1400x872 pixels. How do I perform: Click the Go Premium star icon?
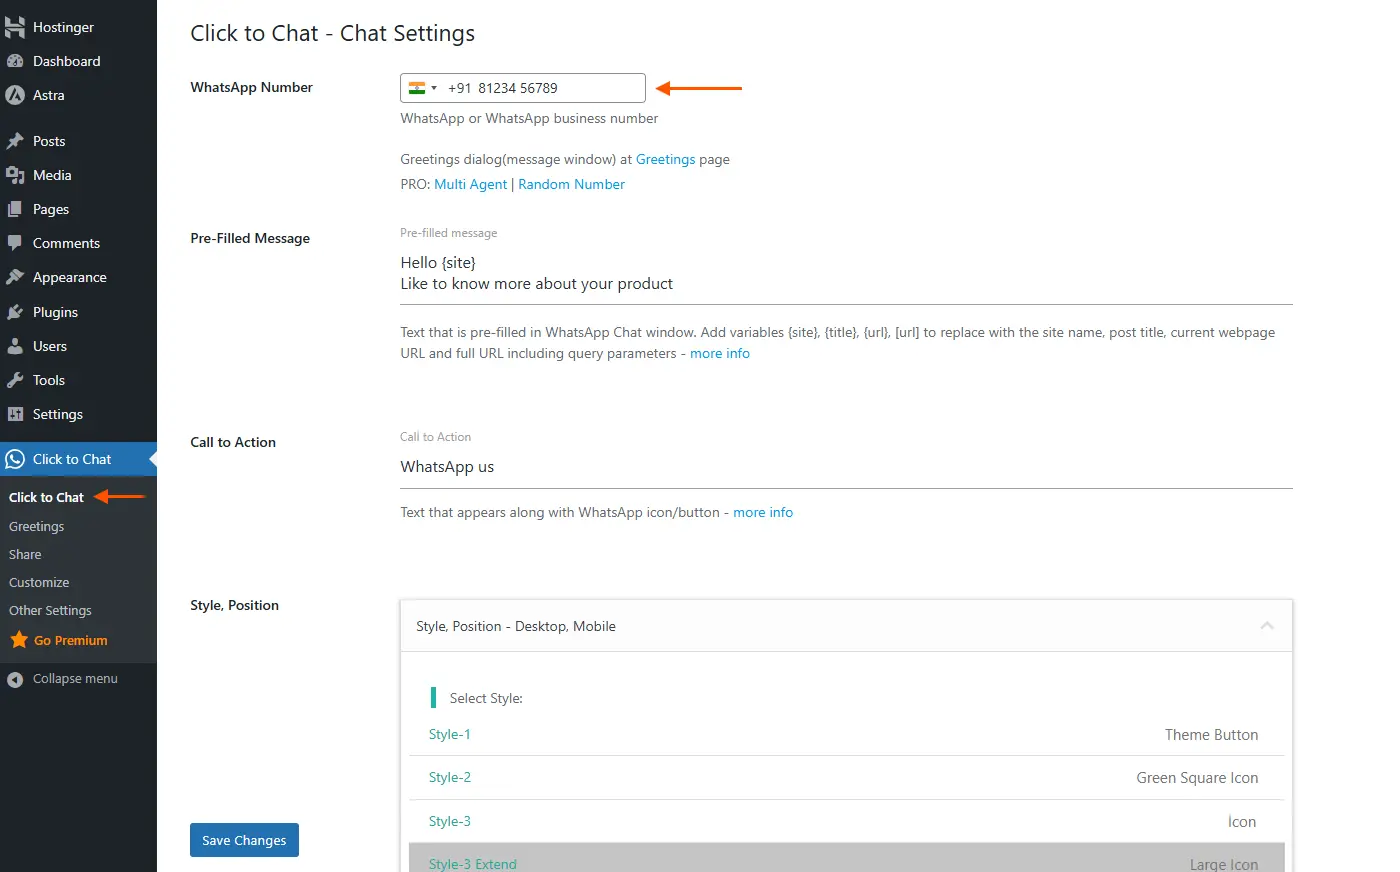click(19, 640)
